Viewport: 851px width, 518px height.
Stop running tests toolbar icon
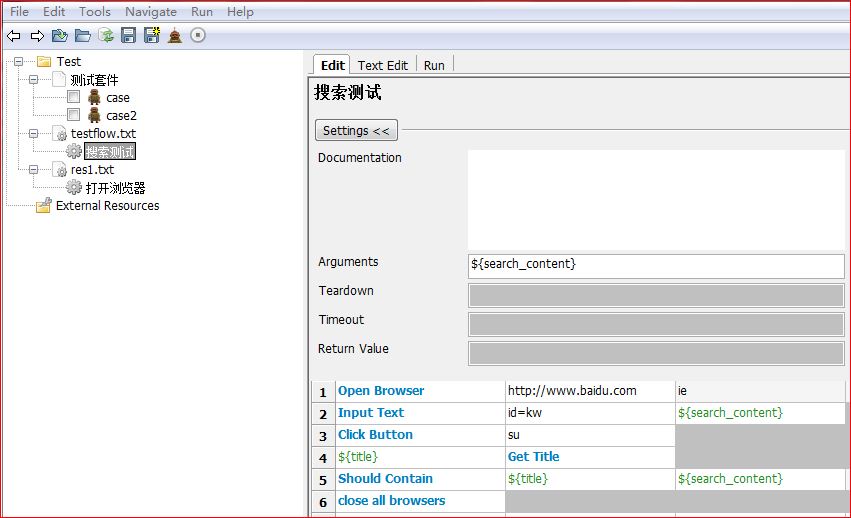pyautogui.click(x=198, y=35)
